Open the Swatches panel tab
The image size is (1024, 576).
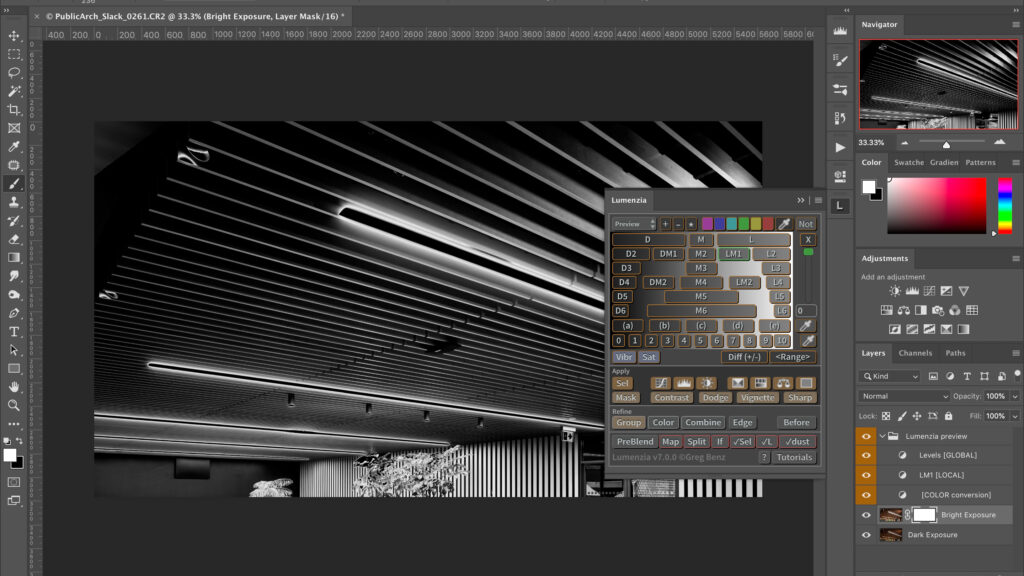click(908, 162)
